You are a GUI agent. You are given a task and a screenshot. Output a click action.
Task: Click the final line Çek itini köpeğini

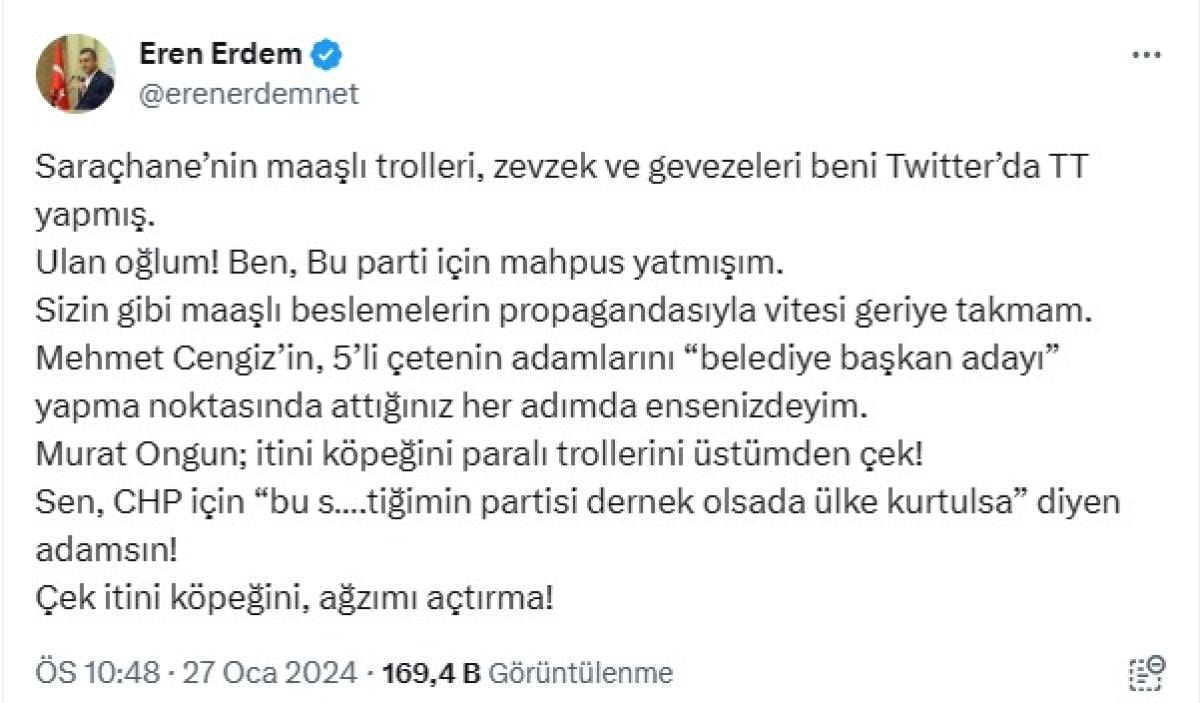(x=293, y=599)
